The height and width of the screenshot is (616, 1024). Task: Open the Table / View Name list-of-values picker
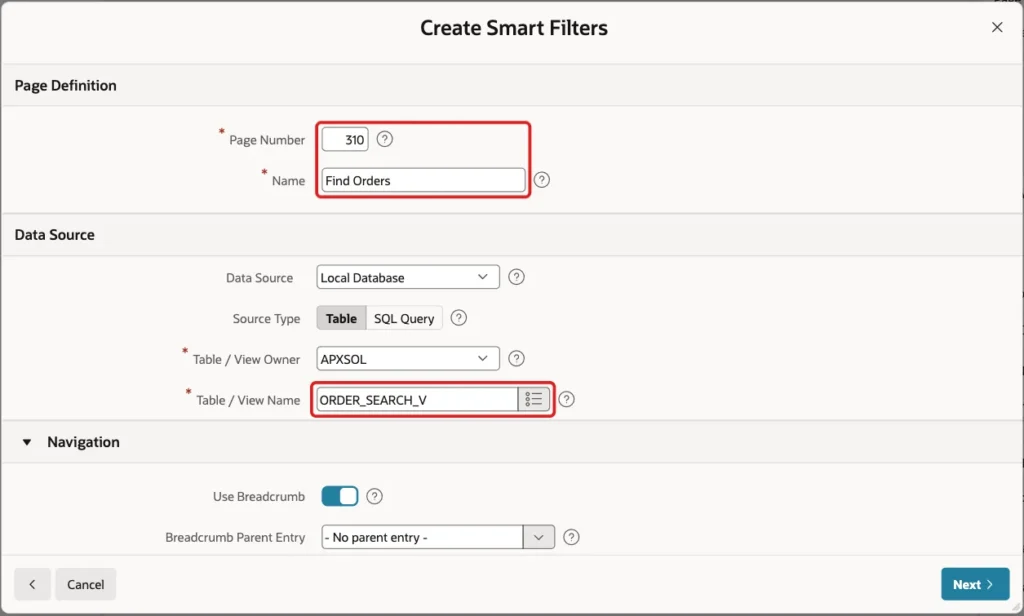pos(534,399)
